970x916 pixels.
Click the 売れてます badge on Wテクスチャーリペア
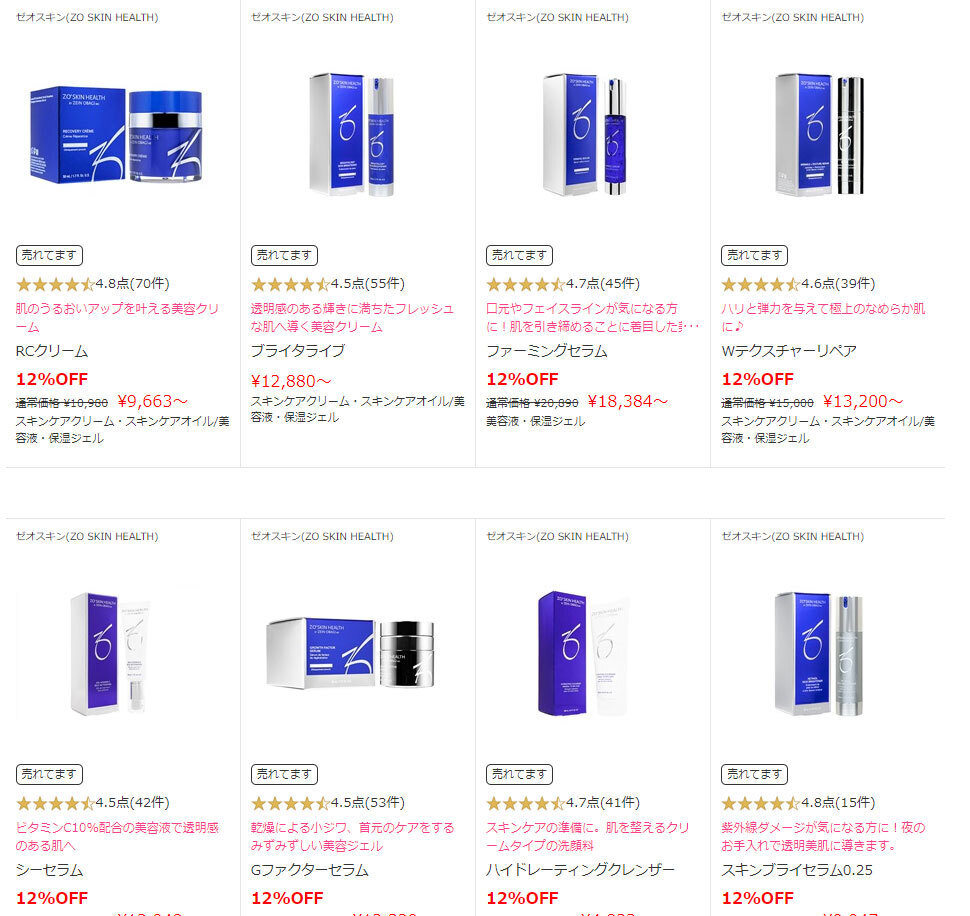coord(754,255)
